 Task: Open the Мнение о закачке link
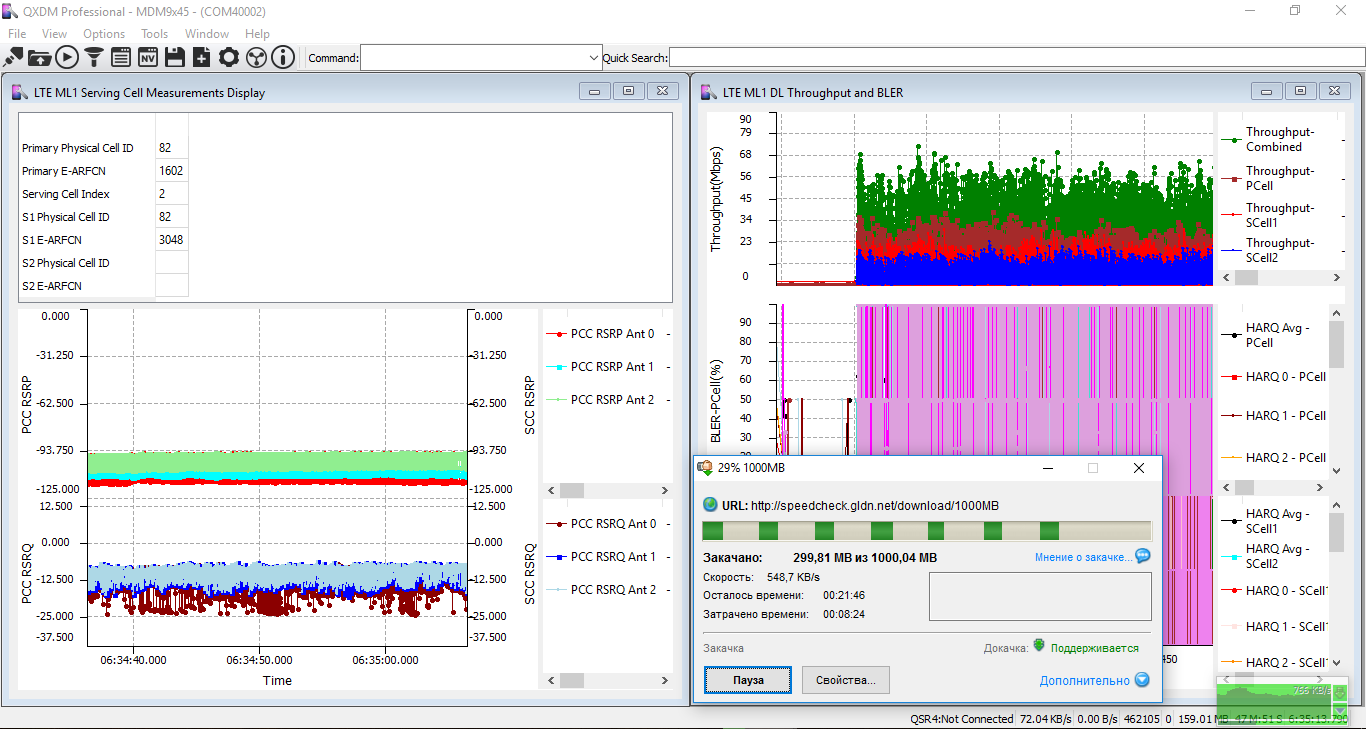(1084, 557)
